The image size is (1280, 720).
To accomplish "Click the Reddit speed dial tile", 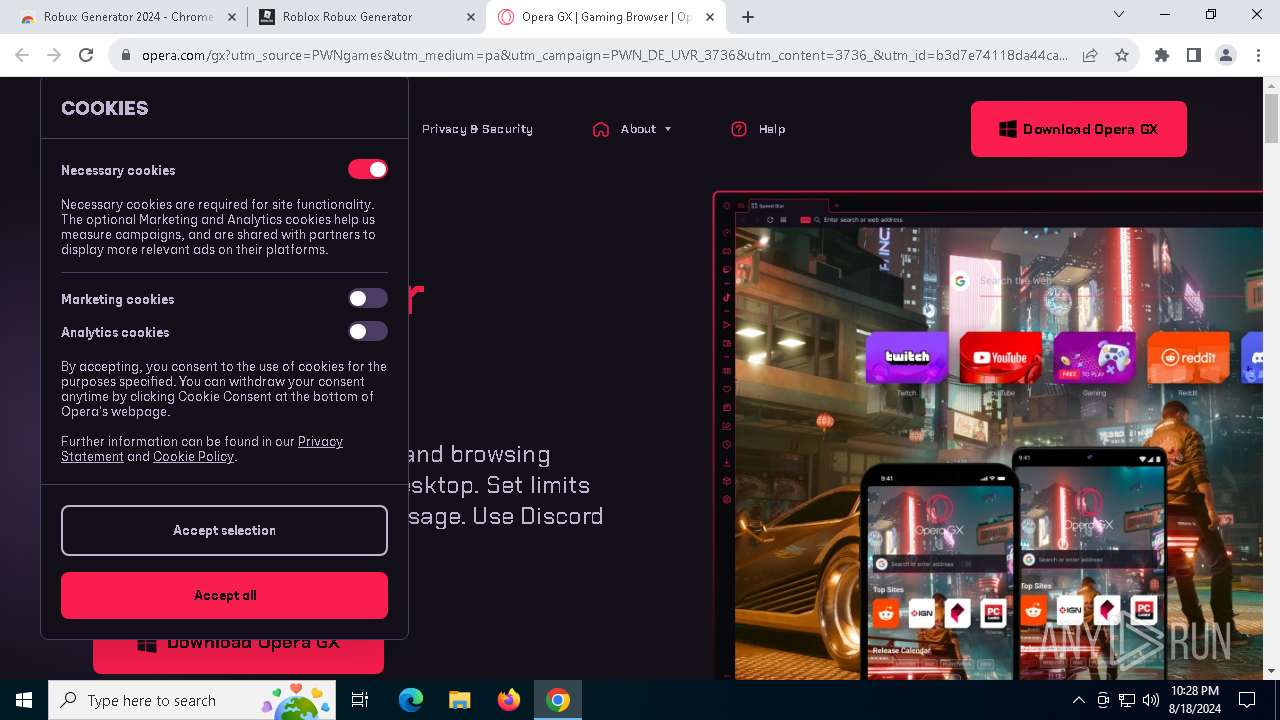I will point(1188,357).
